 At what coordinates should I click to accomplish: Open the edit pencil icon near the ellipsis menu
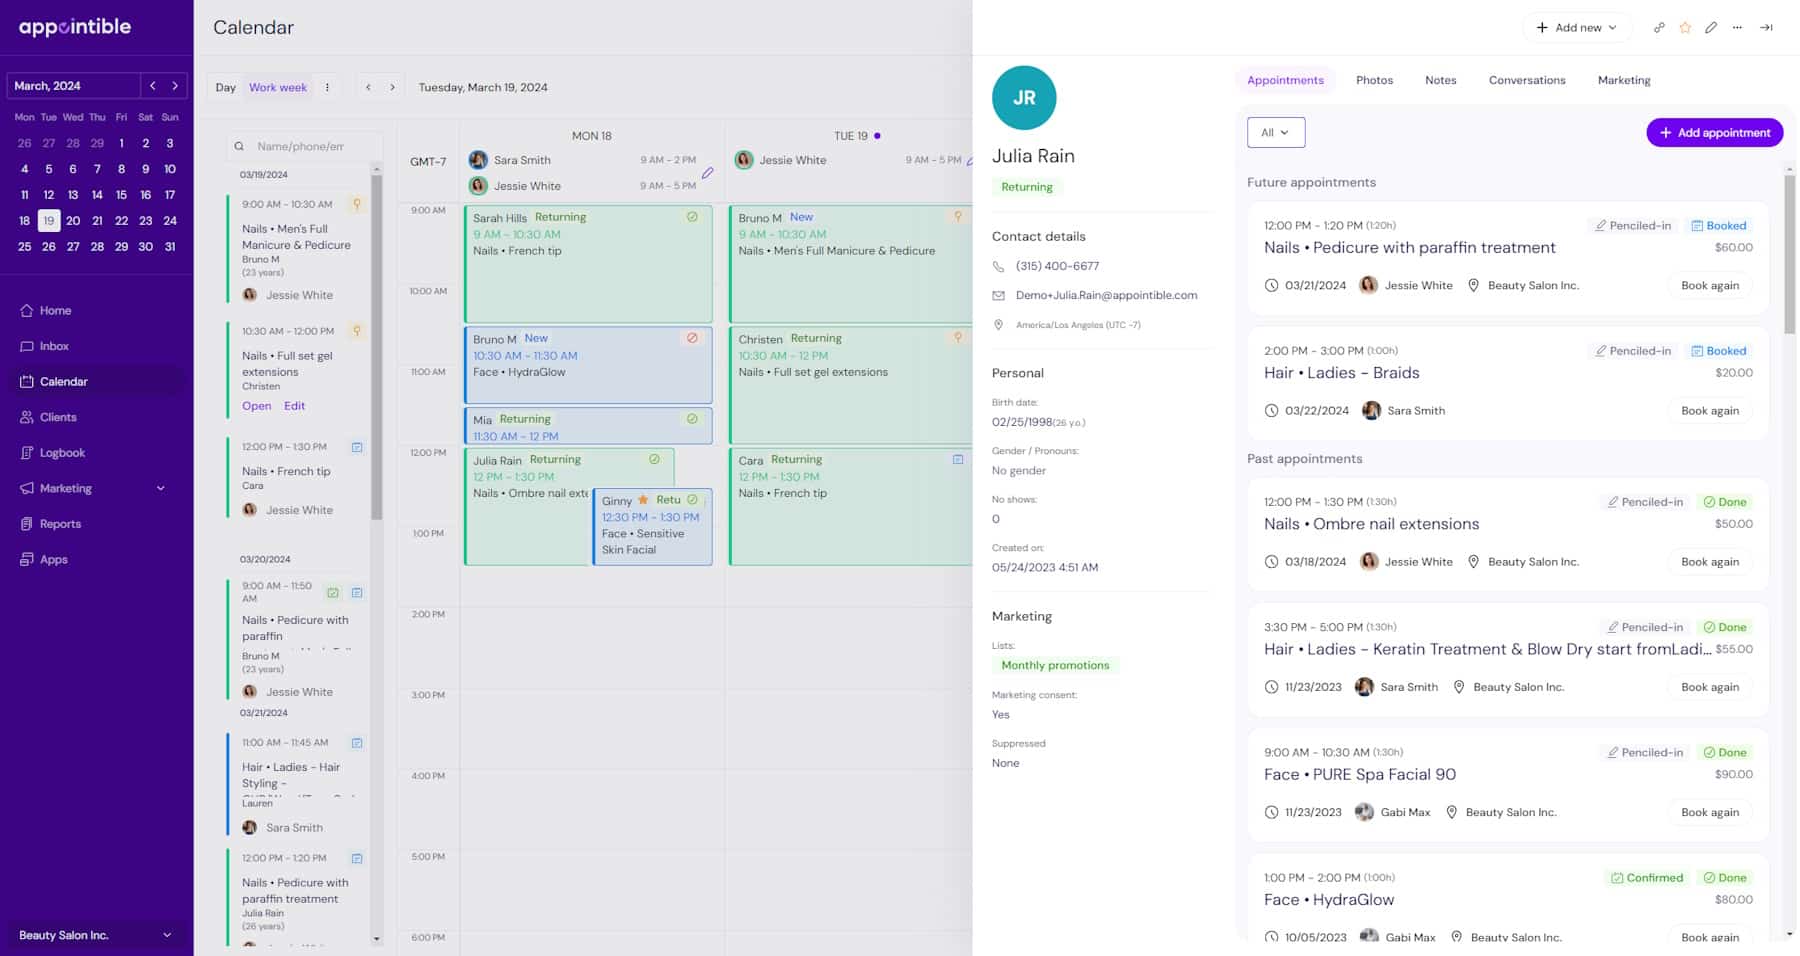1711,27
